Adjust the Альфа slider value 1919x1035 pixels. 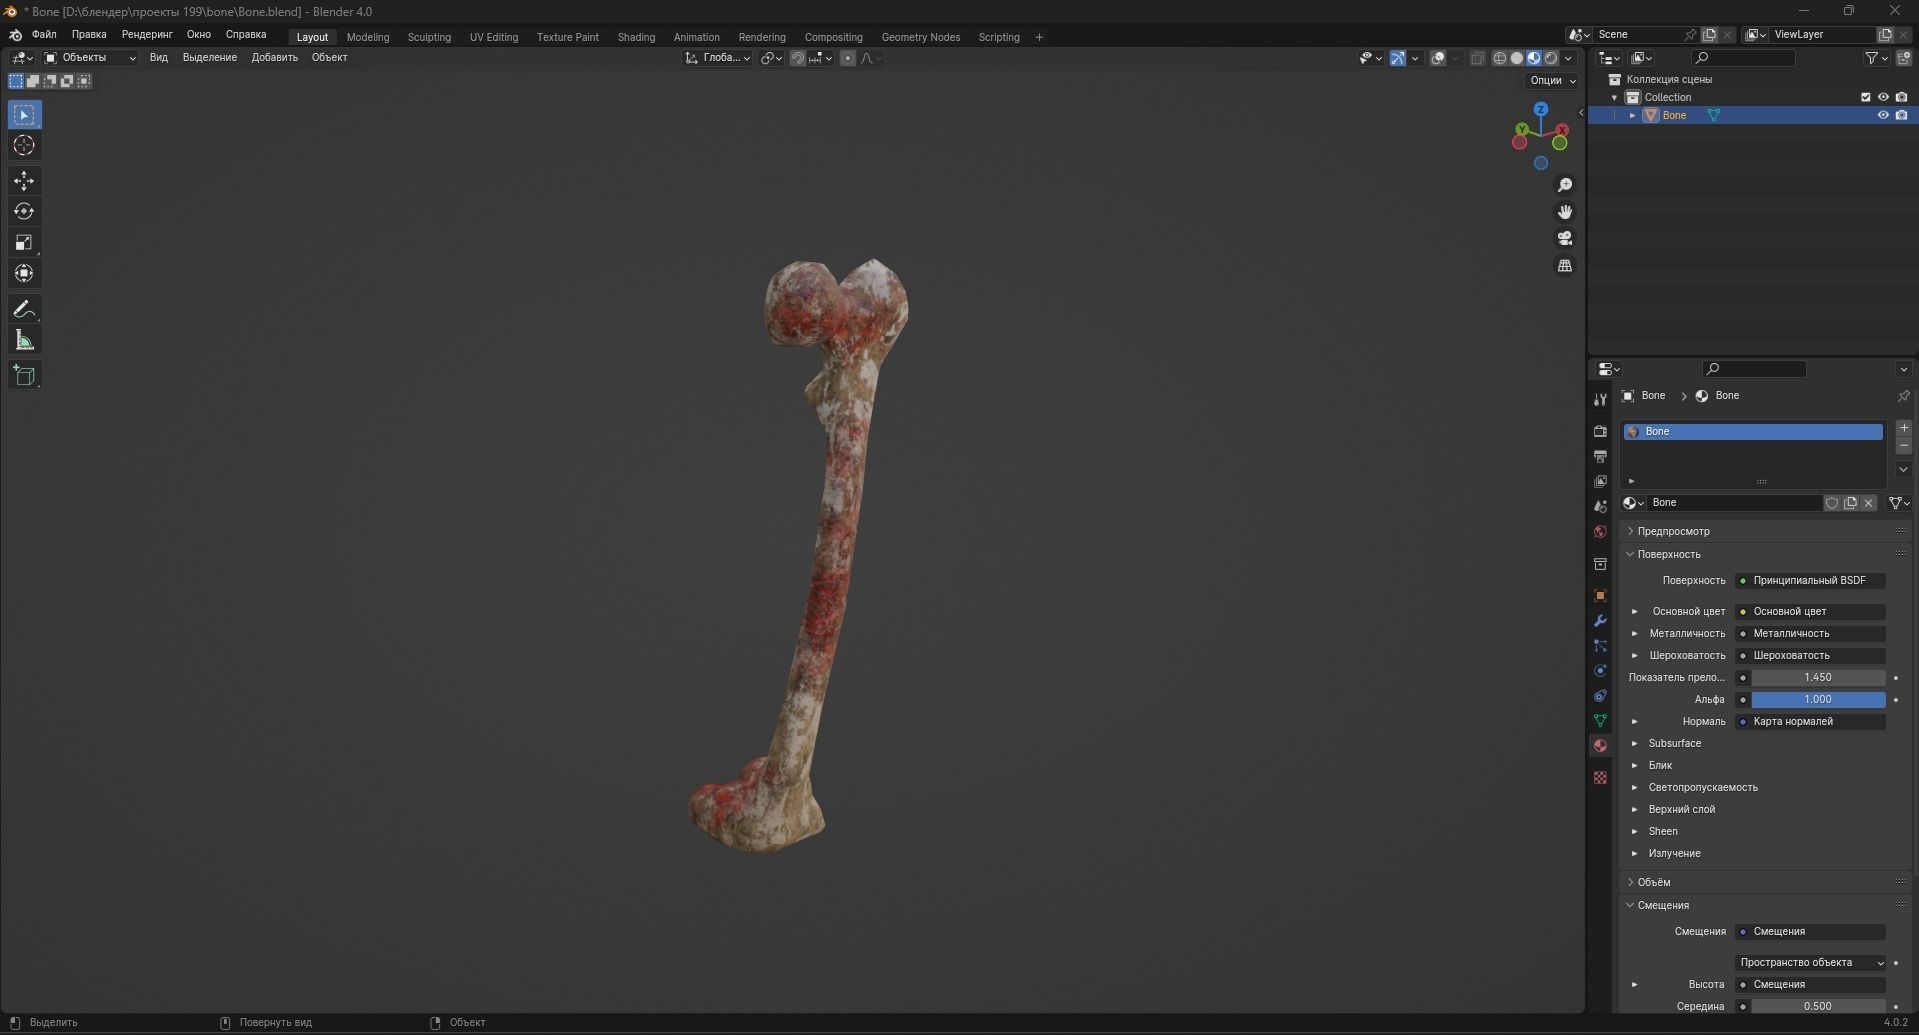(1818, 699)
